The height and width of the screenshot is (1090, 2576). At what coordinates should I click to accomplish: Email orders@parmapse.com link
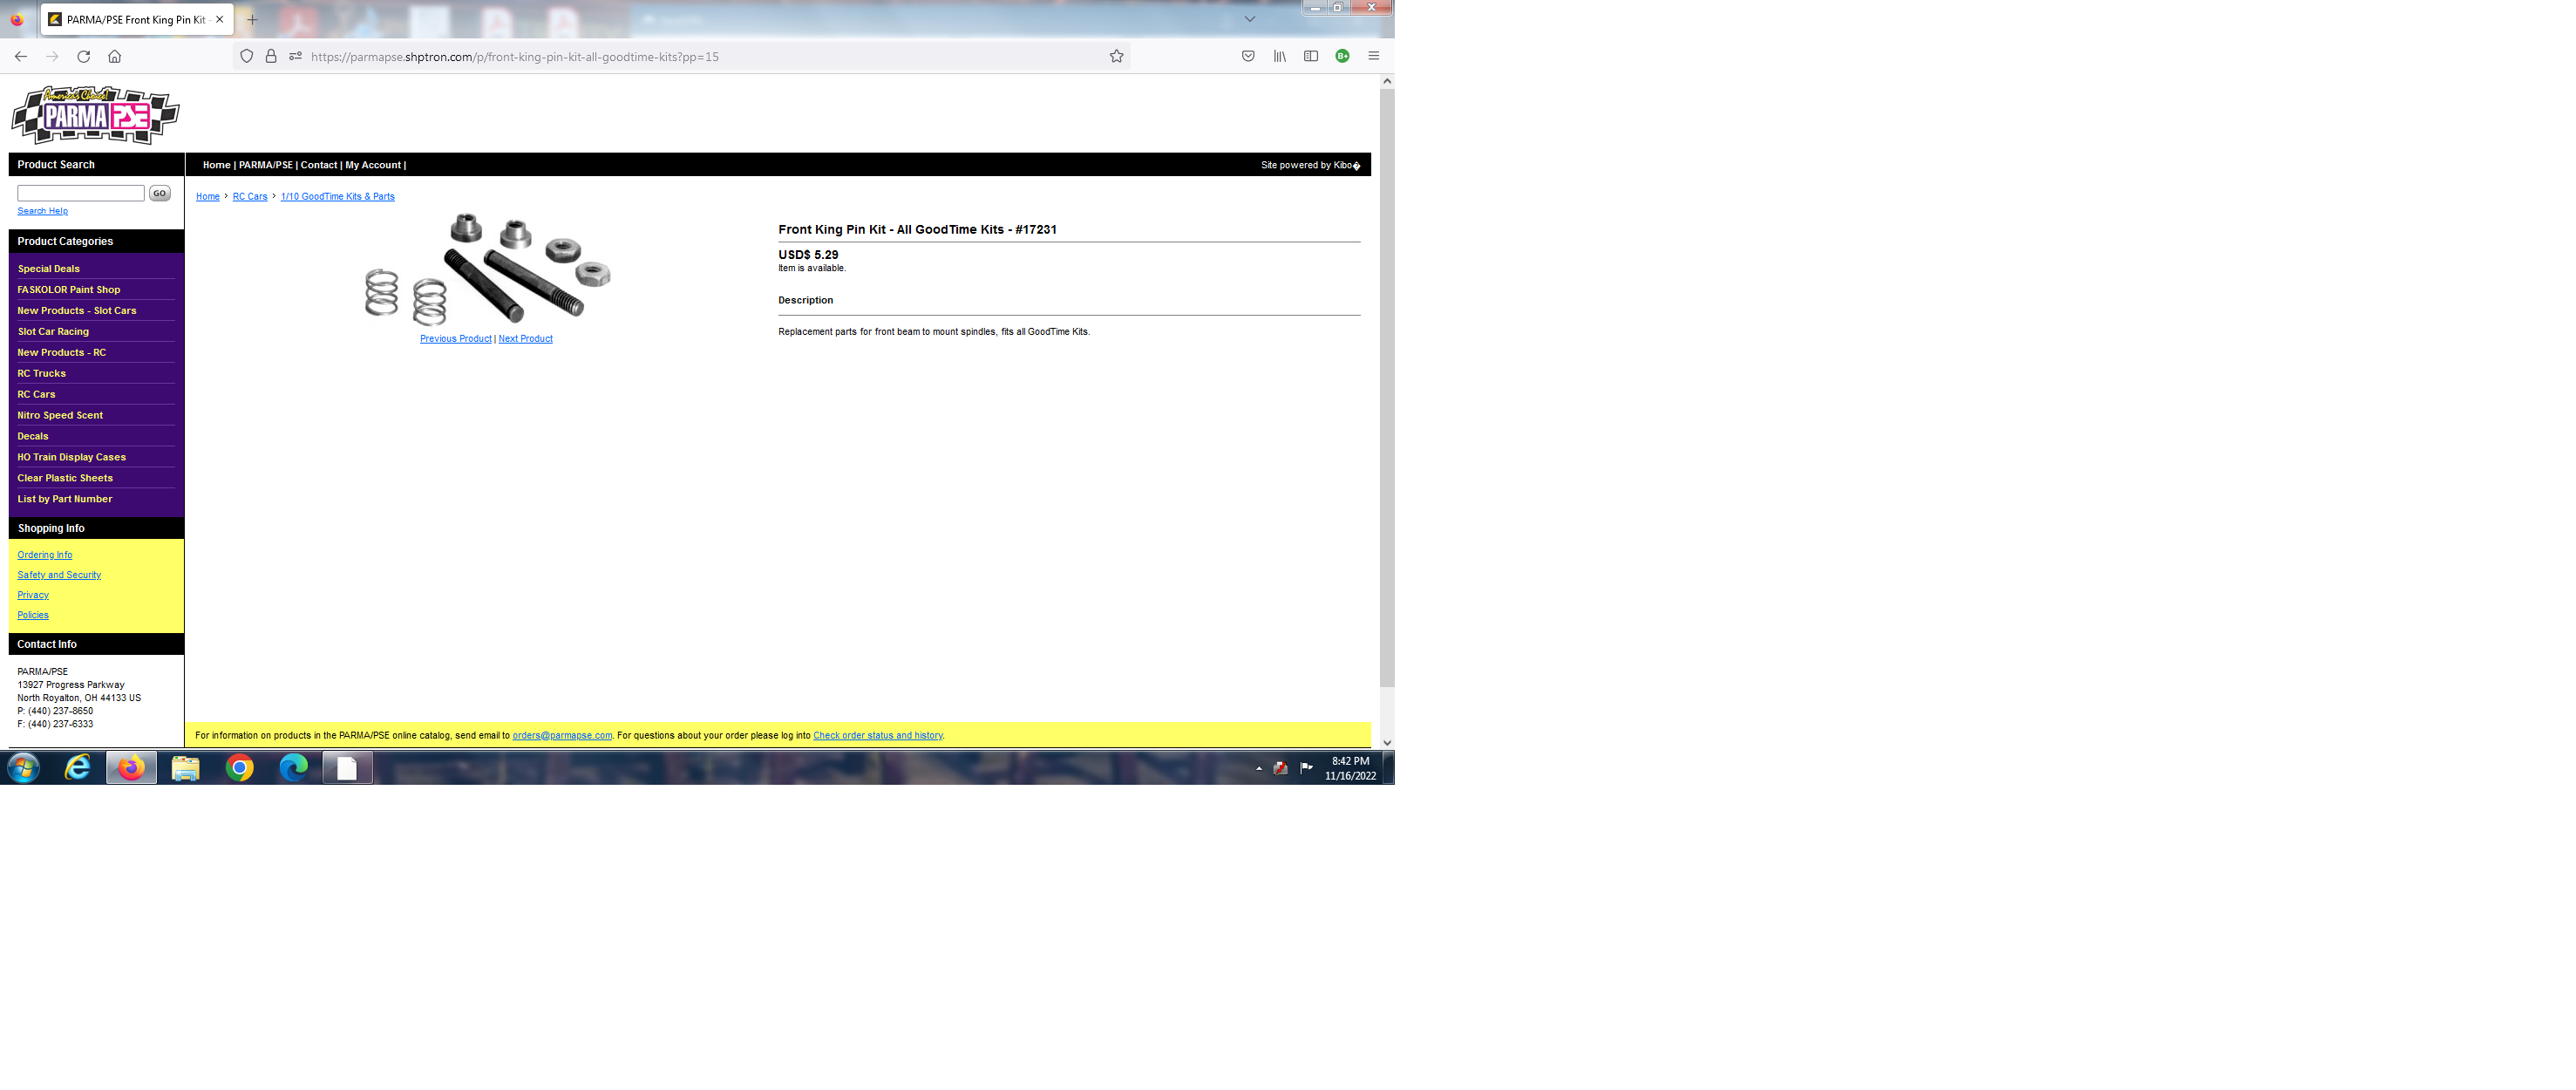[562, 736]
